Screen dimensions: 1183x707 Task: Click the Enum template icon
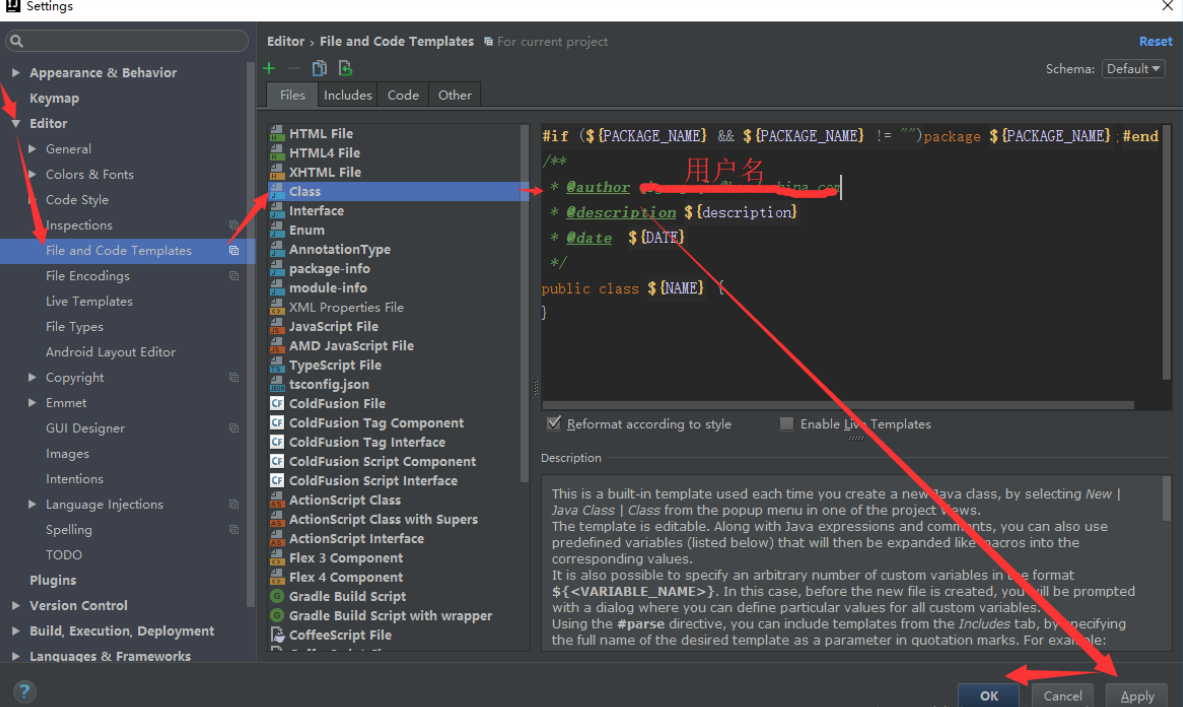click(277, 230)
